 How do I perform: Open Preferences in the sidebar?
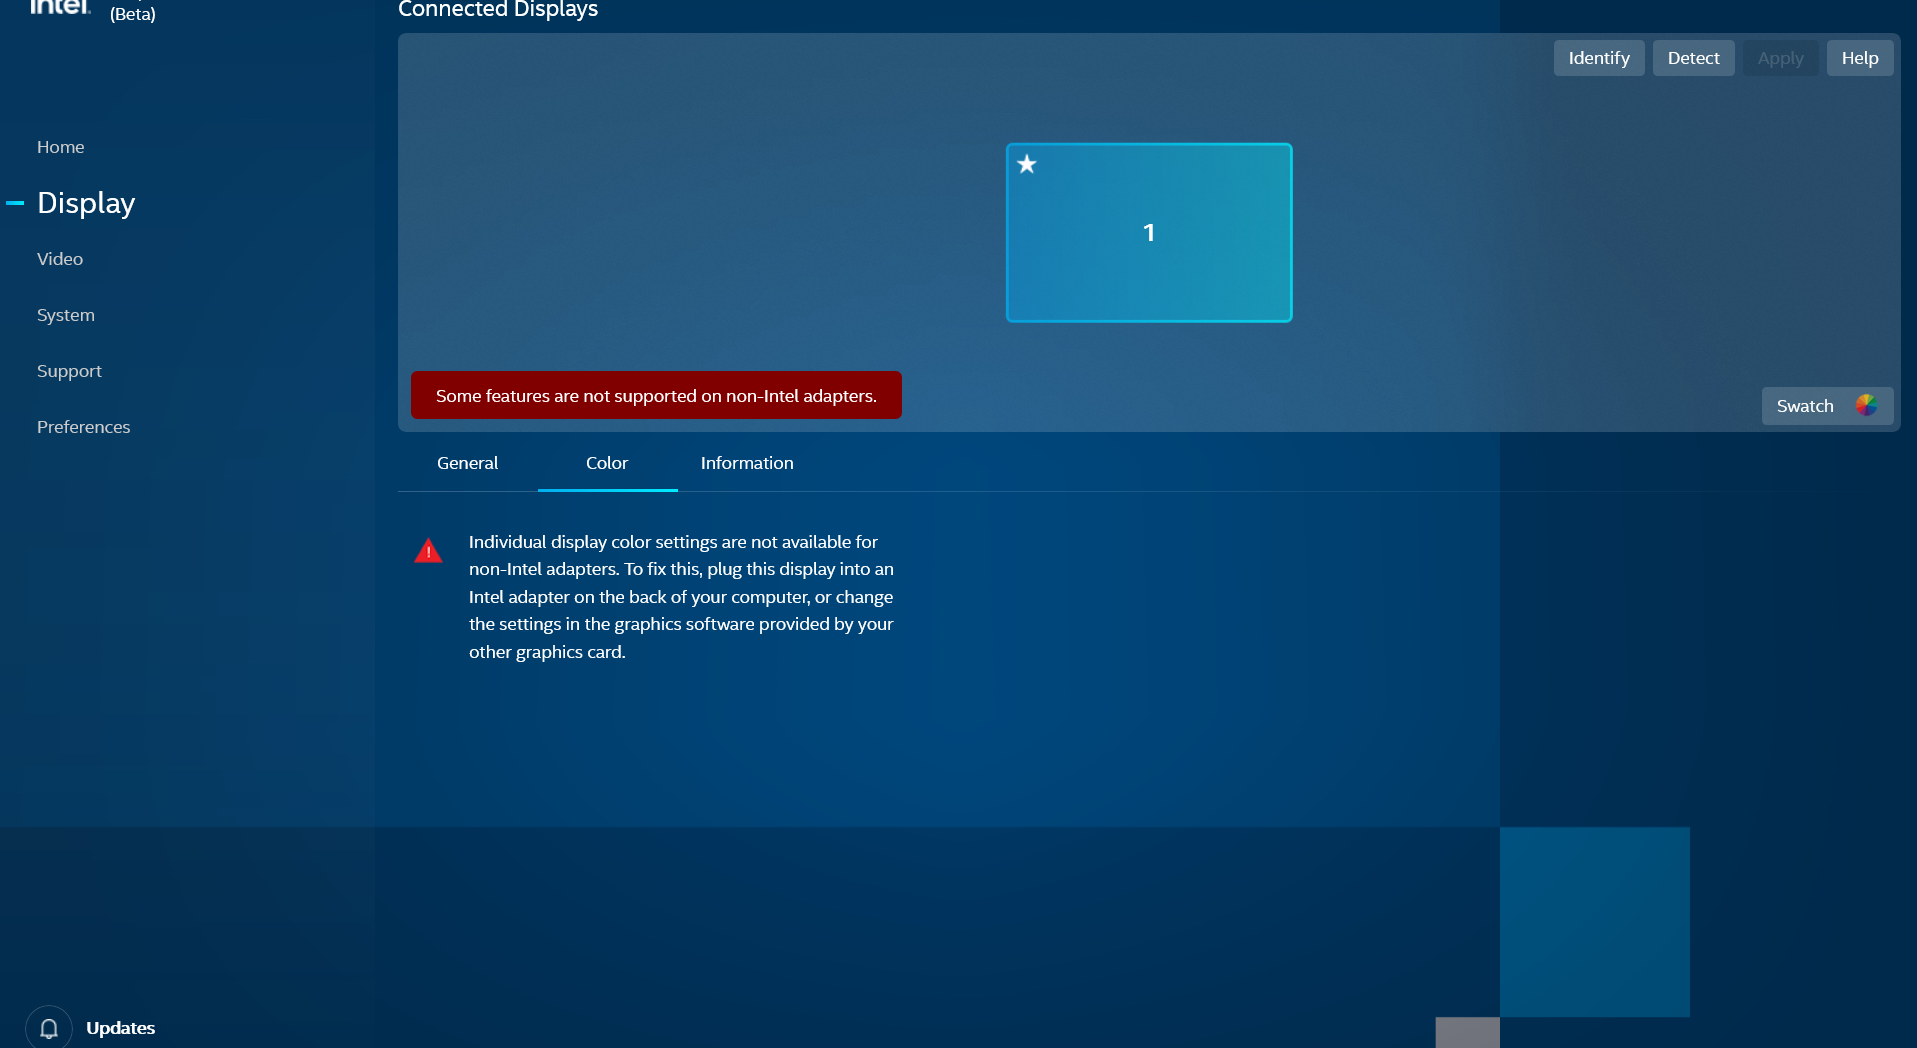click(84, 427)
